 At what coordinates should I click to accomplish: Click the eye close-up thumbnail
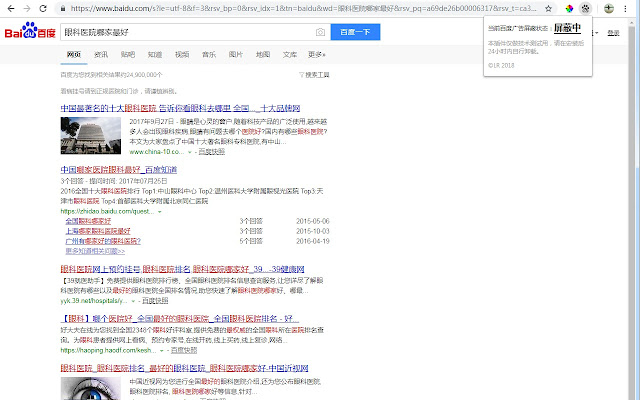point(91,388)
